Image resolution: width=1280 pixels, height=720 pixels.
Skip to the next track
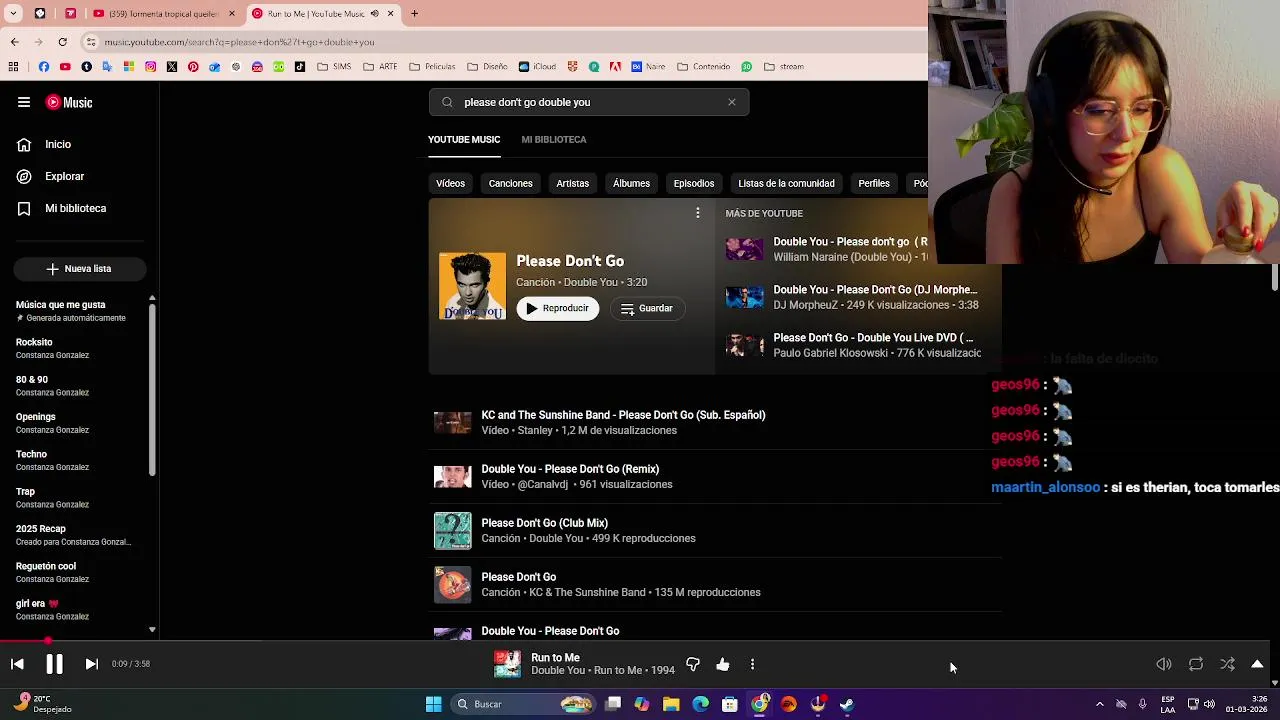[x=91, y=664]
